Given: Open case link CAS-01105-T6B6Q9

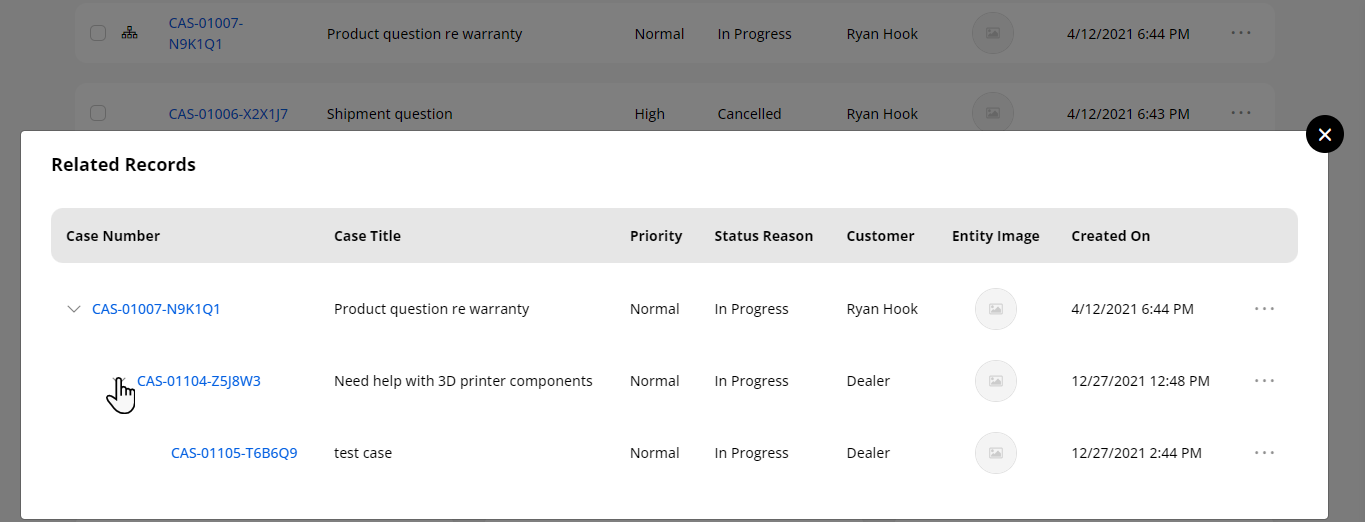Looking at the screenshot, I should (234, 453).
